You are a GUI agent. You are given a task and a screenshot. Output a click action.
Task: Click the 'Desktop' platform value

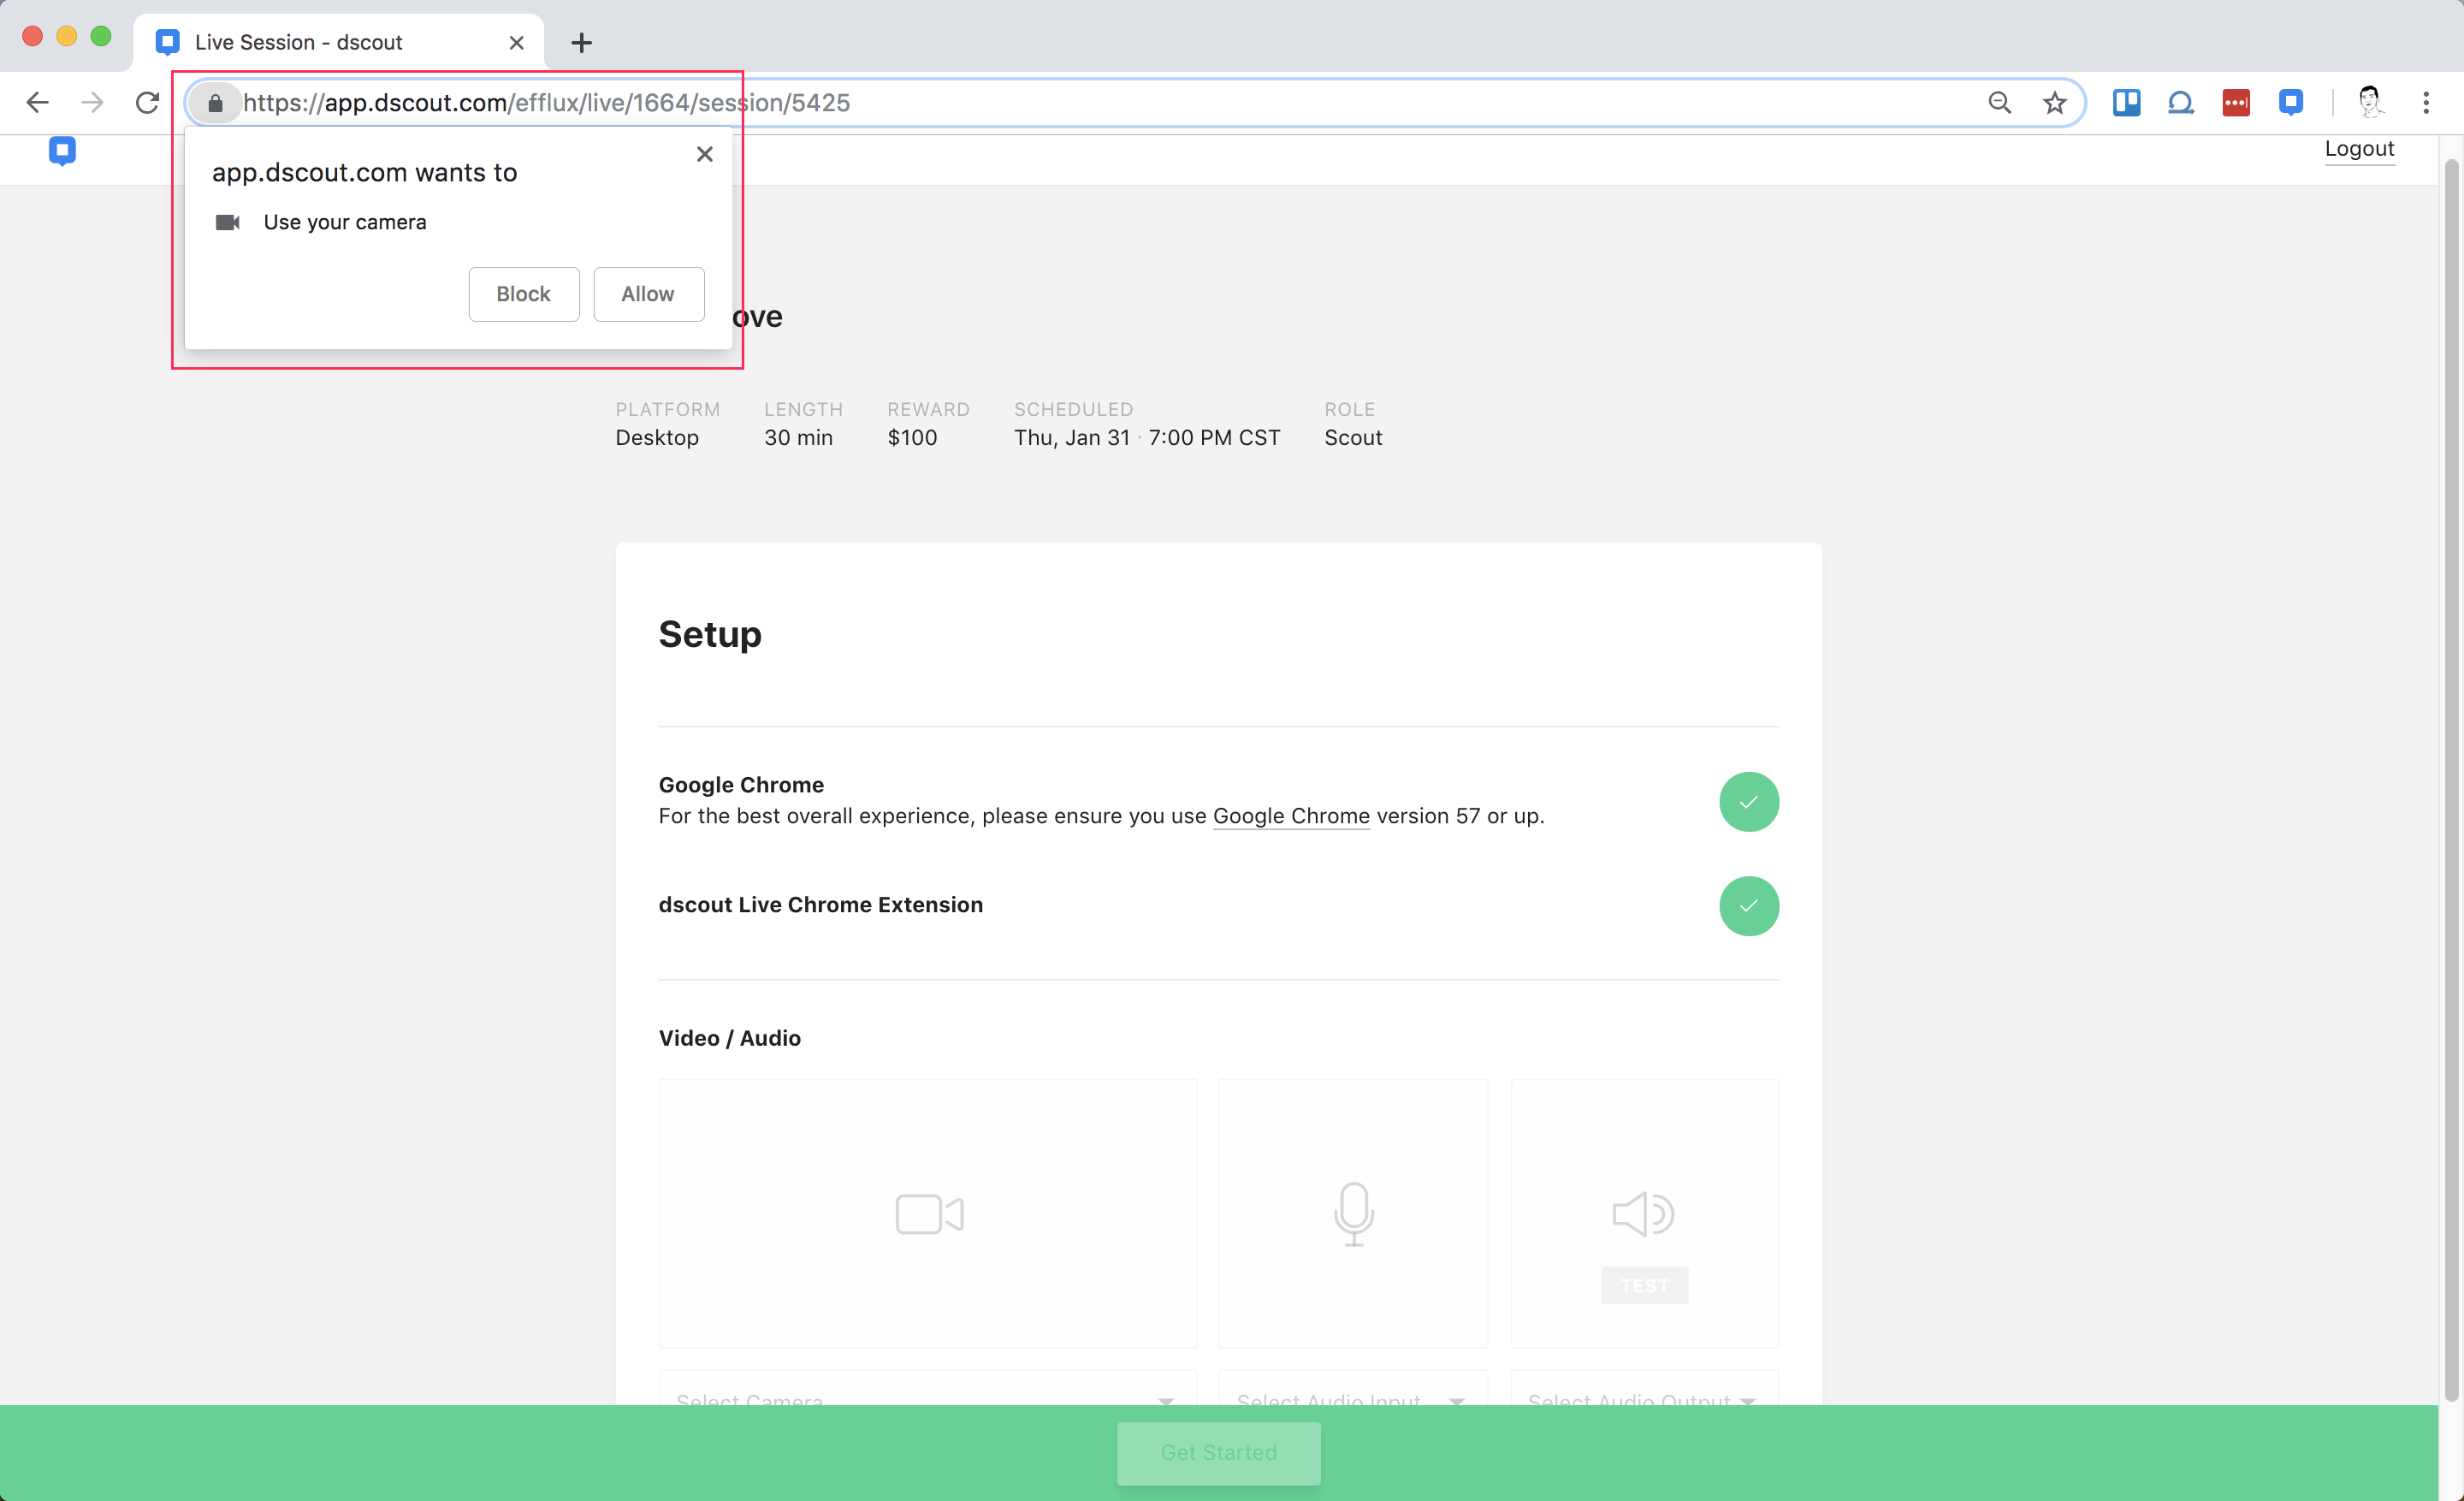[x=657, y=438]
